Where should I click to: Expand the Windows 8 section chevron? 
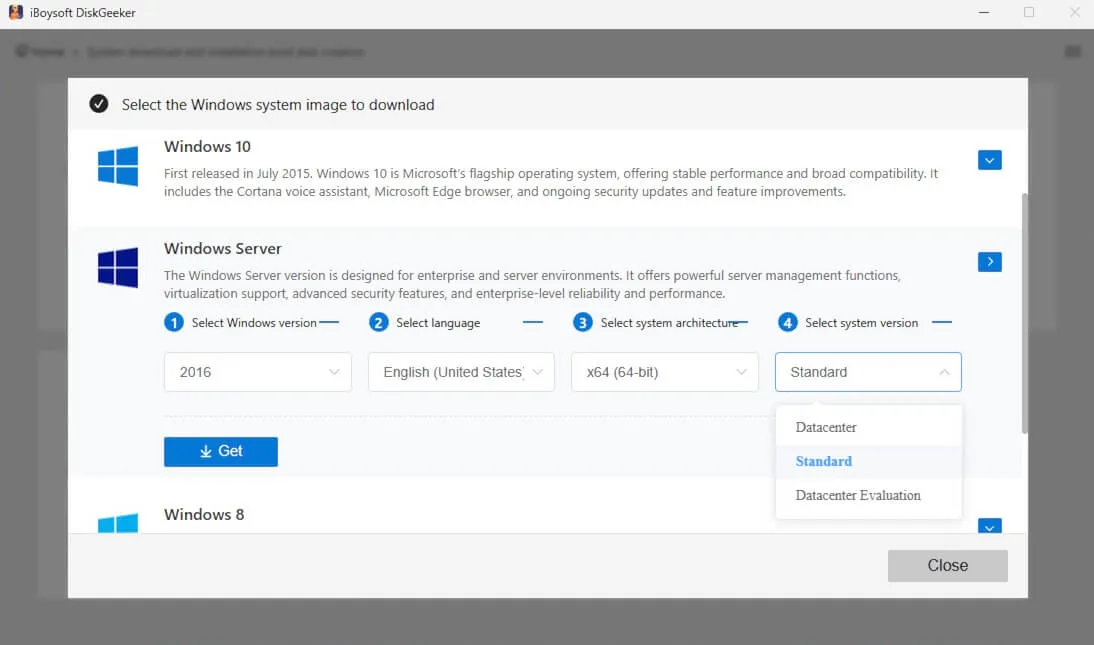pyautogui.click(x=989, y=527)
